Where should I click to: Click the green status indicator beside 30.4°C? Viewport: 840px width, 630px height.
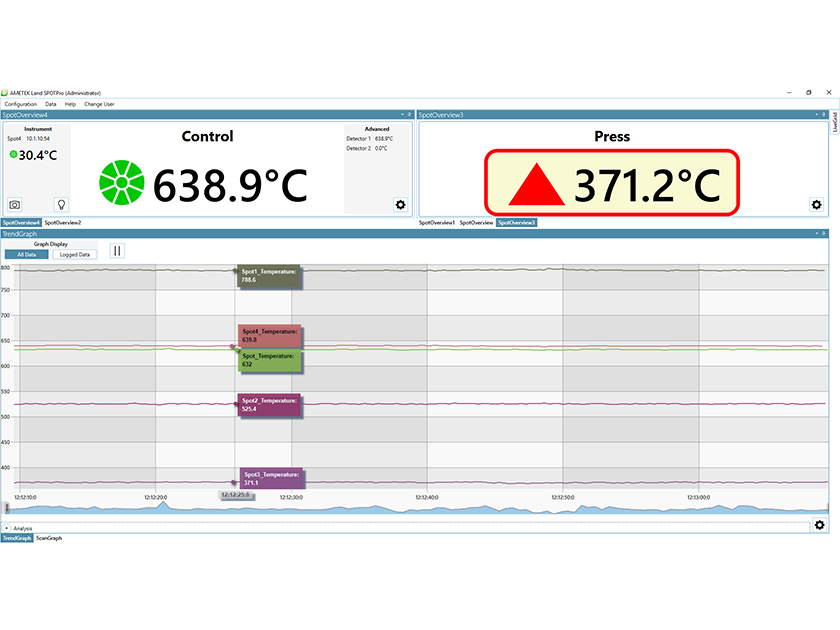coord(12,156)
